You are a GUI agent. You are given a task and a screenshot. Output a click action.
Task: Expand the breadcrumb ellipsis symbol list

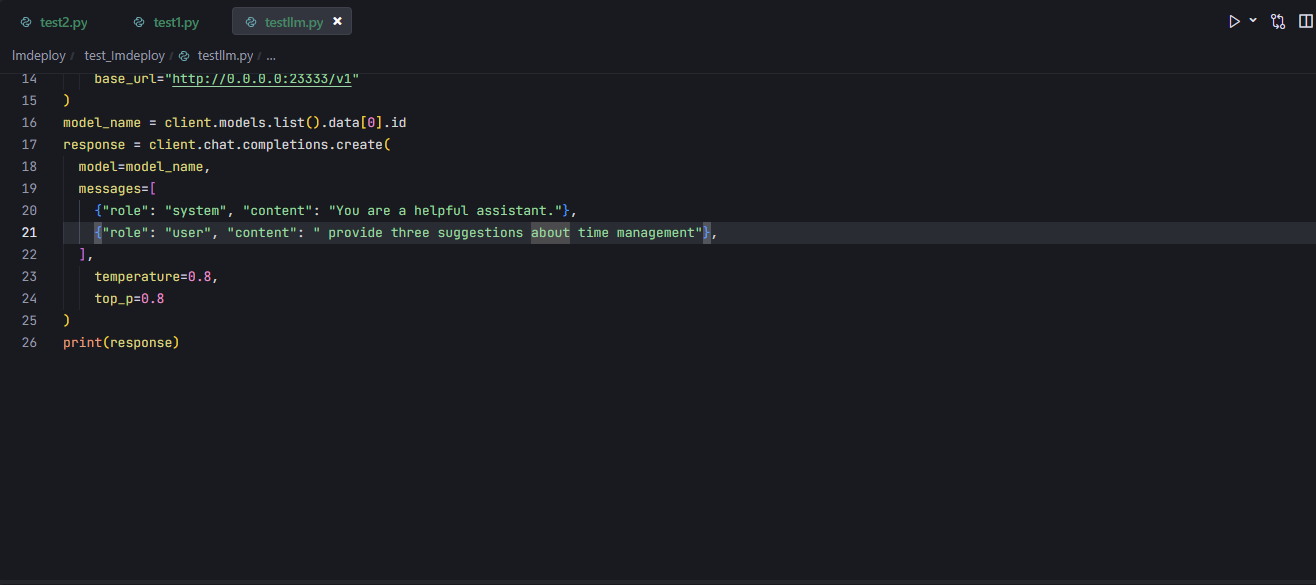[x=271, y=56]
